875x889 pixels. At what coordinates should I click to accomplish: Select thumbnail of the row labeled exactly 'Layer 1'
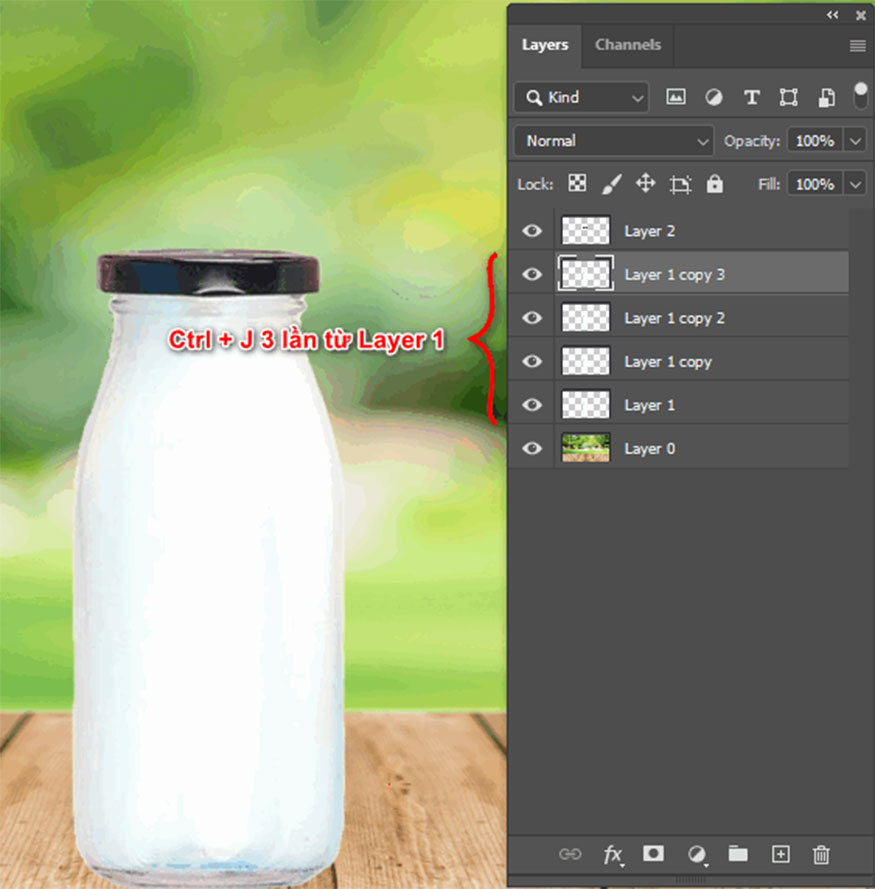[x=586, y=404]
